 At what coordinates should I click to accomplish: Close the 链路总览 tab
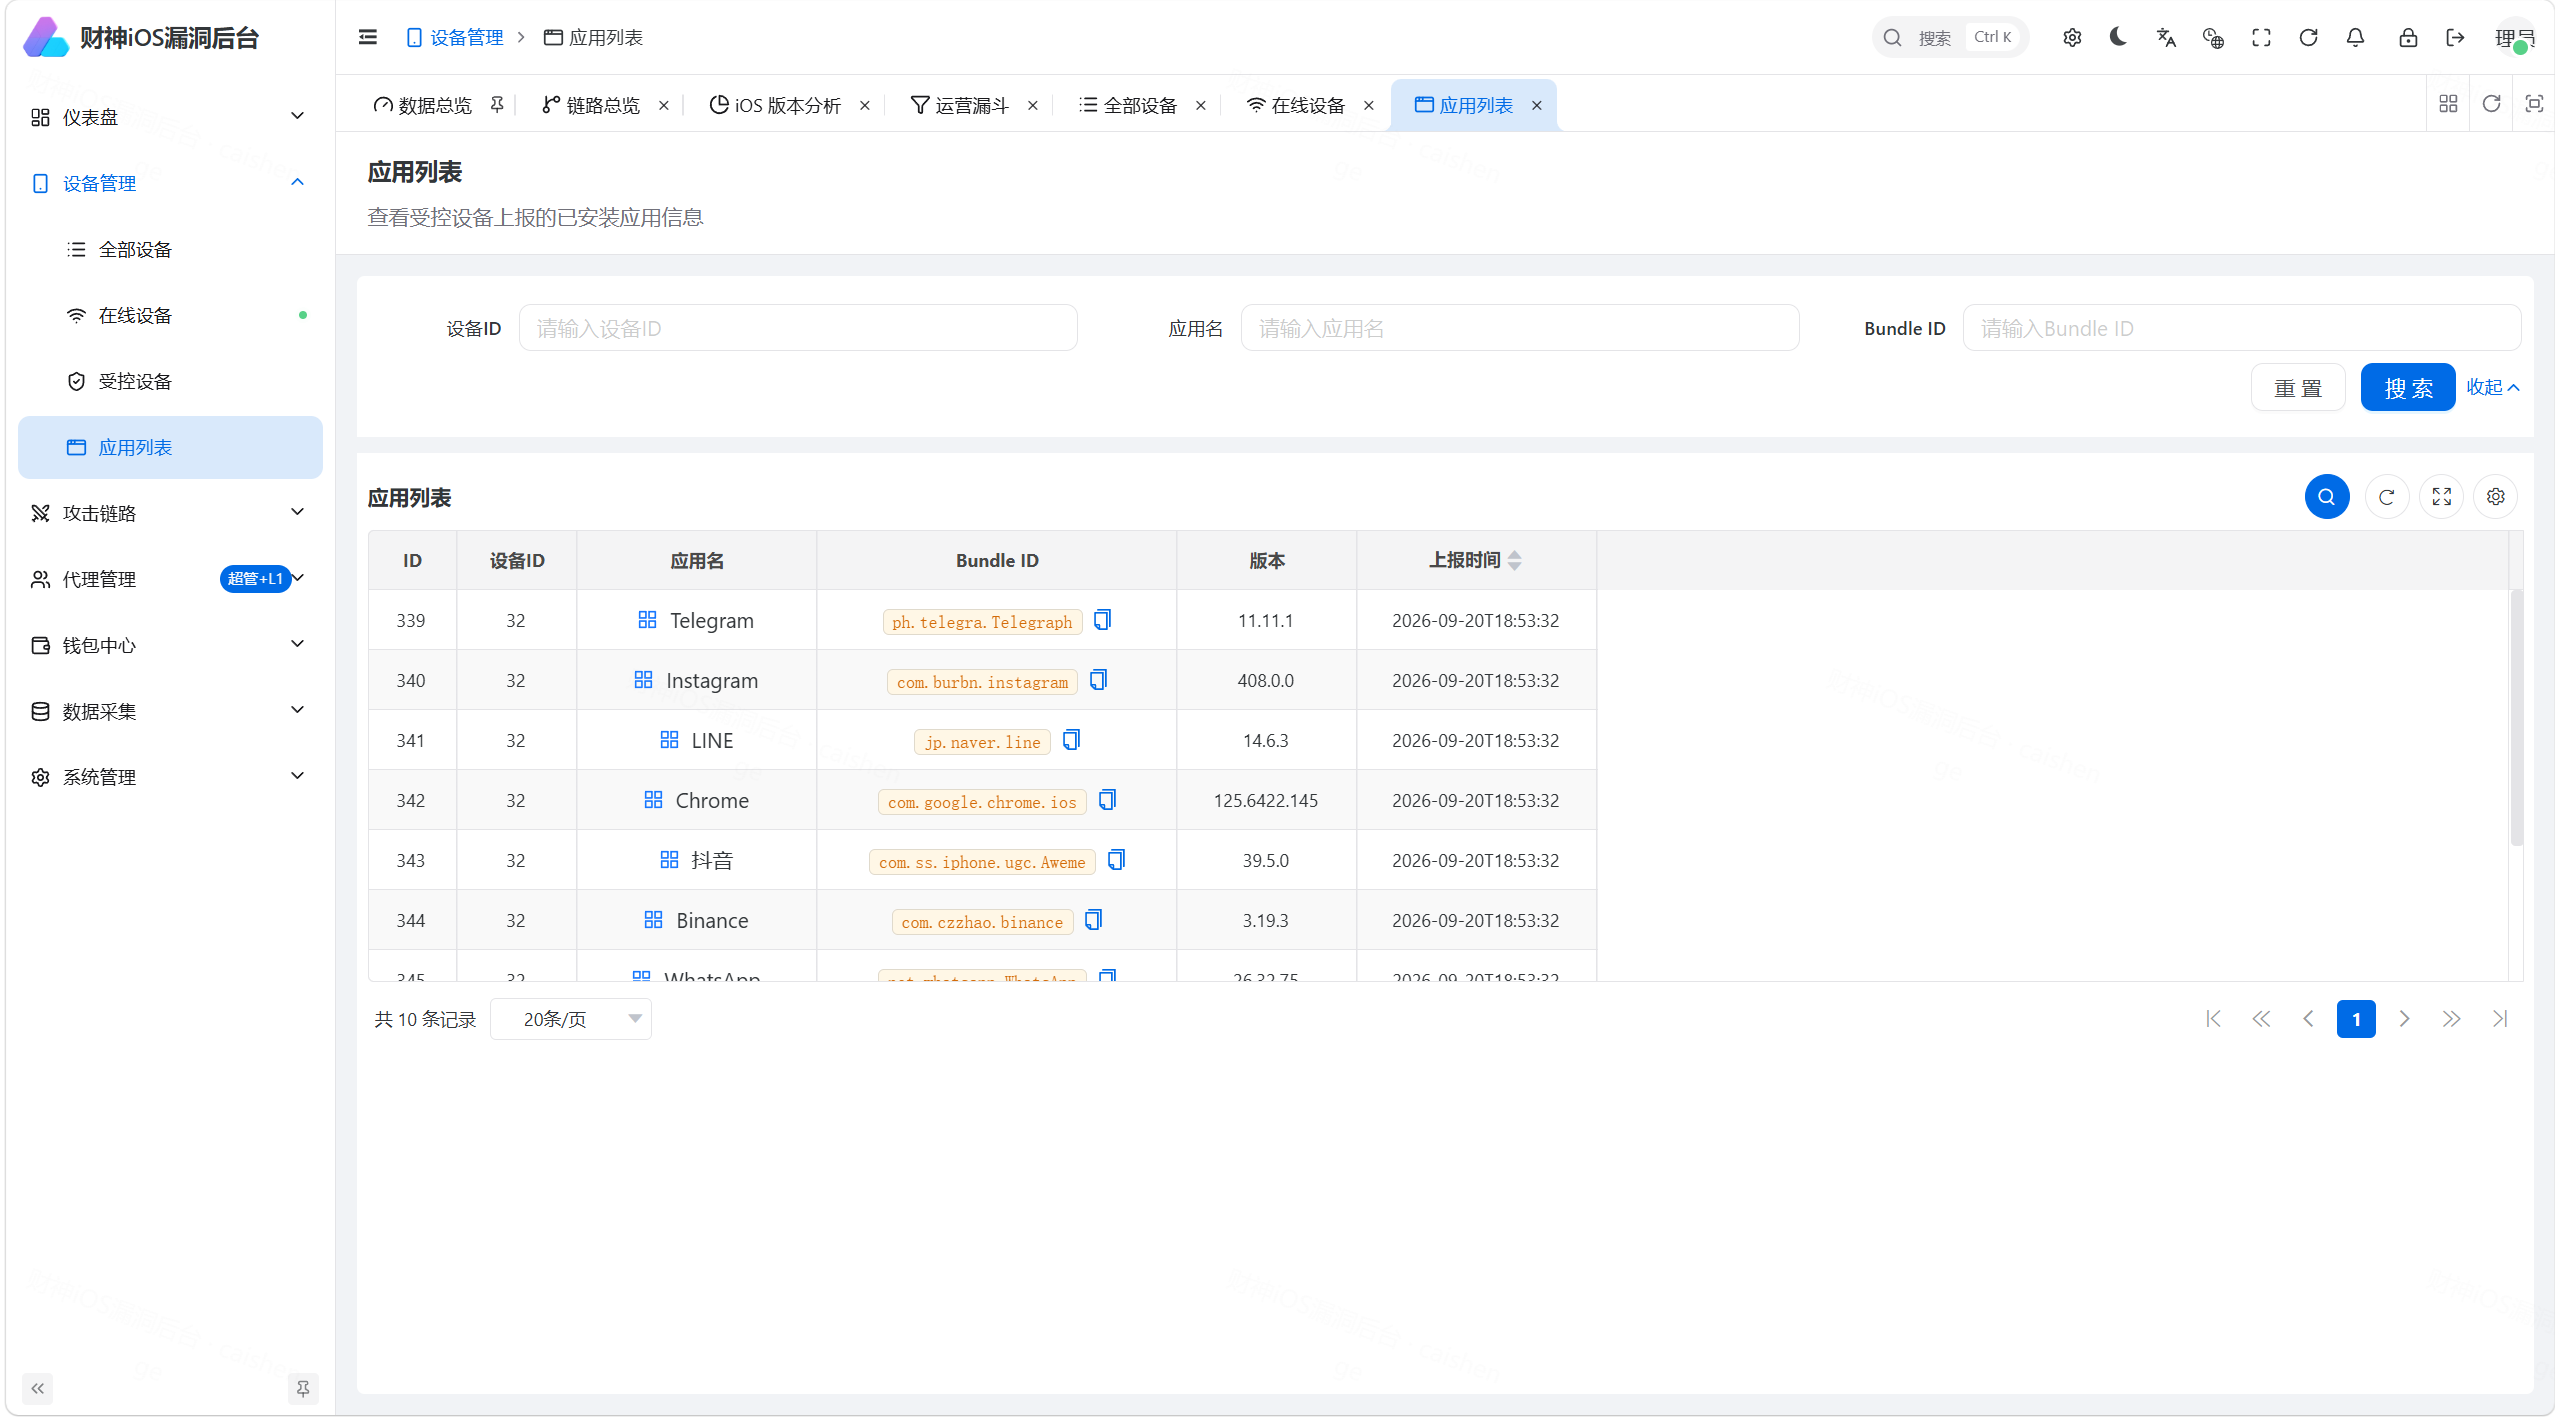(x=664, y=105)
